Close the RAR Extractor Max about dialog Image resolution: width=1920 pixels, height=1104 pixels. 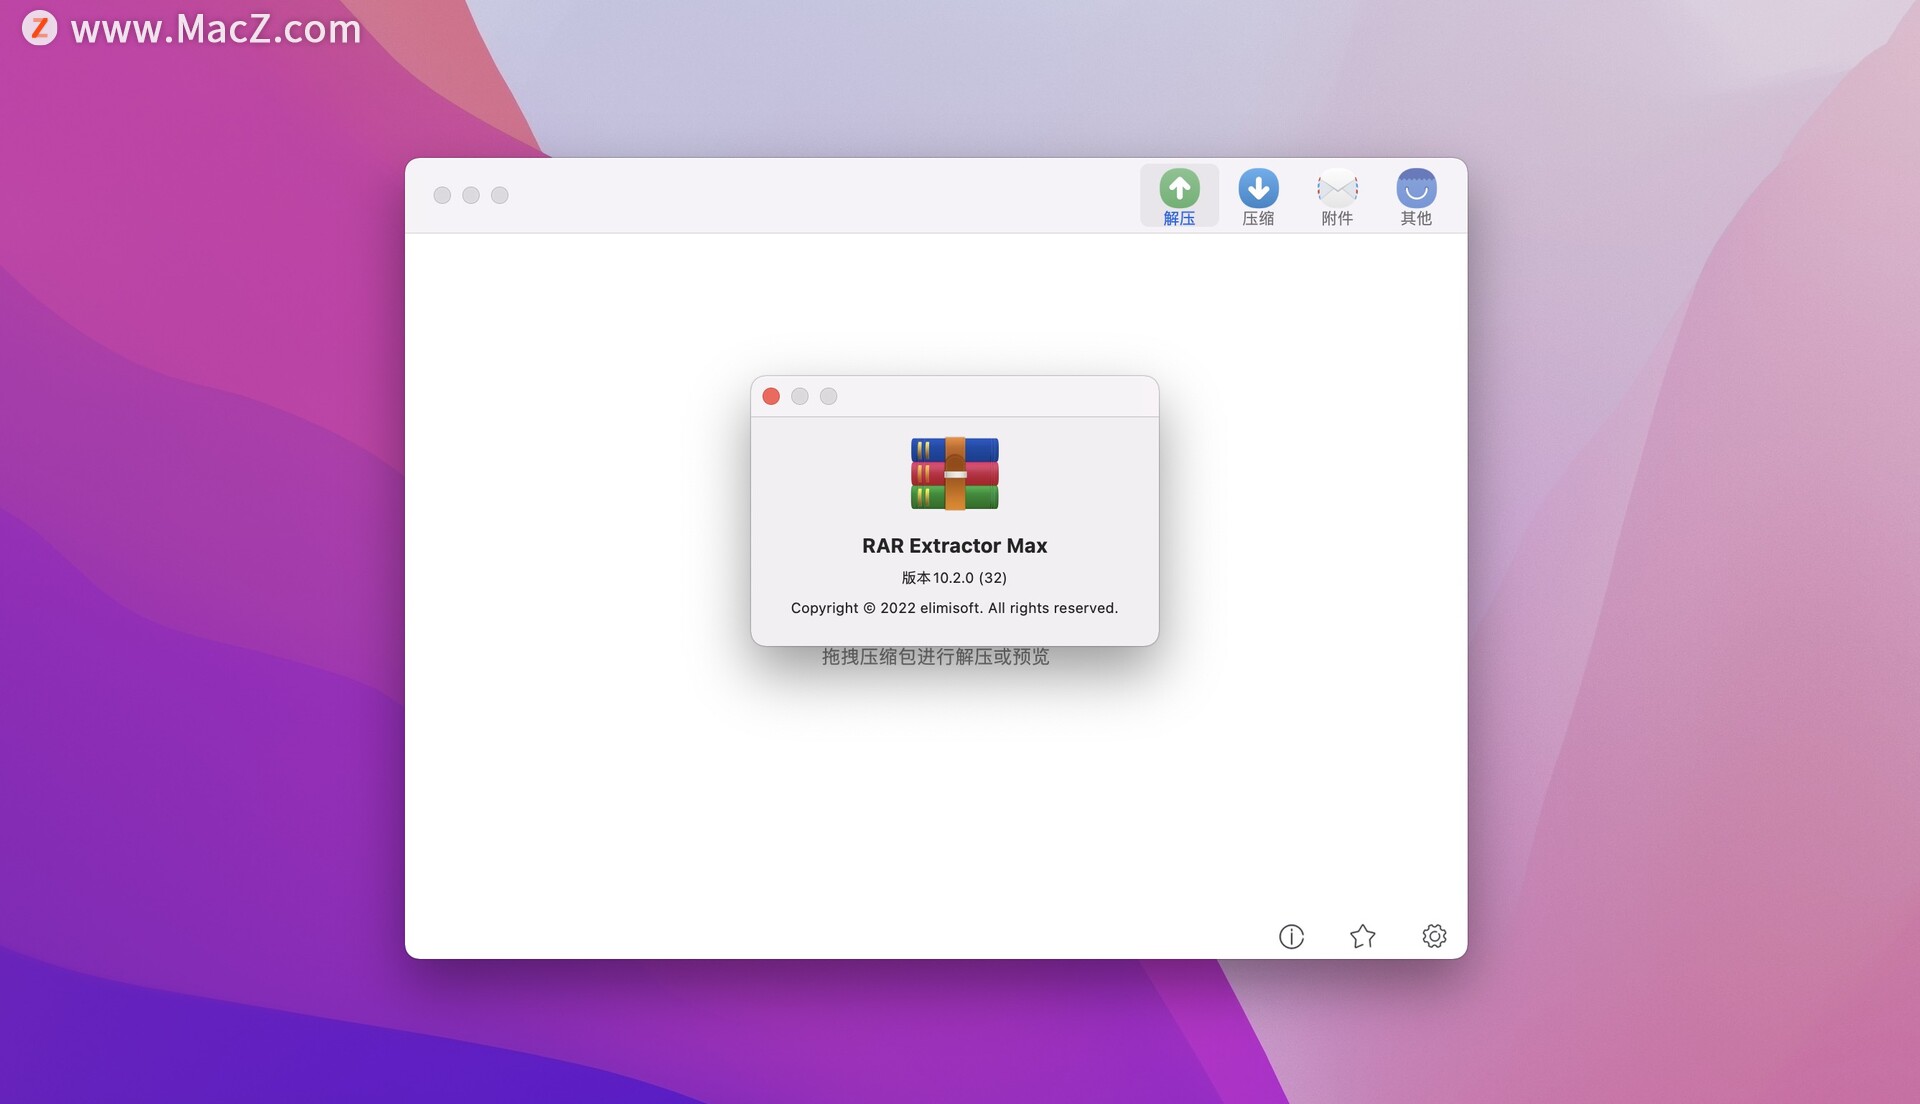click(771, 396)
